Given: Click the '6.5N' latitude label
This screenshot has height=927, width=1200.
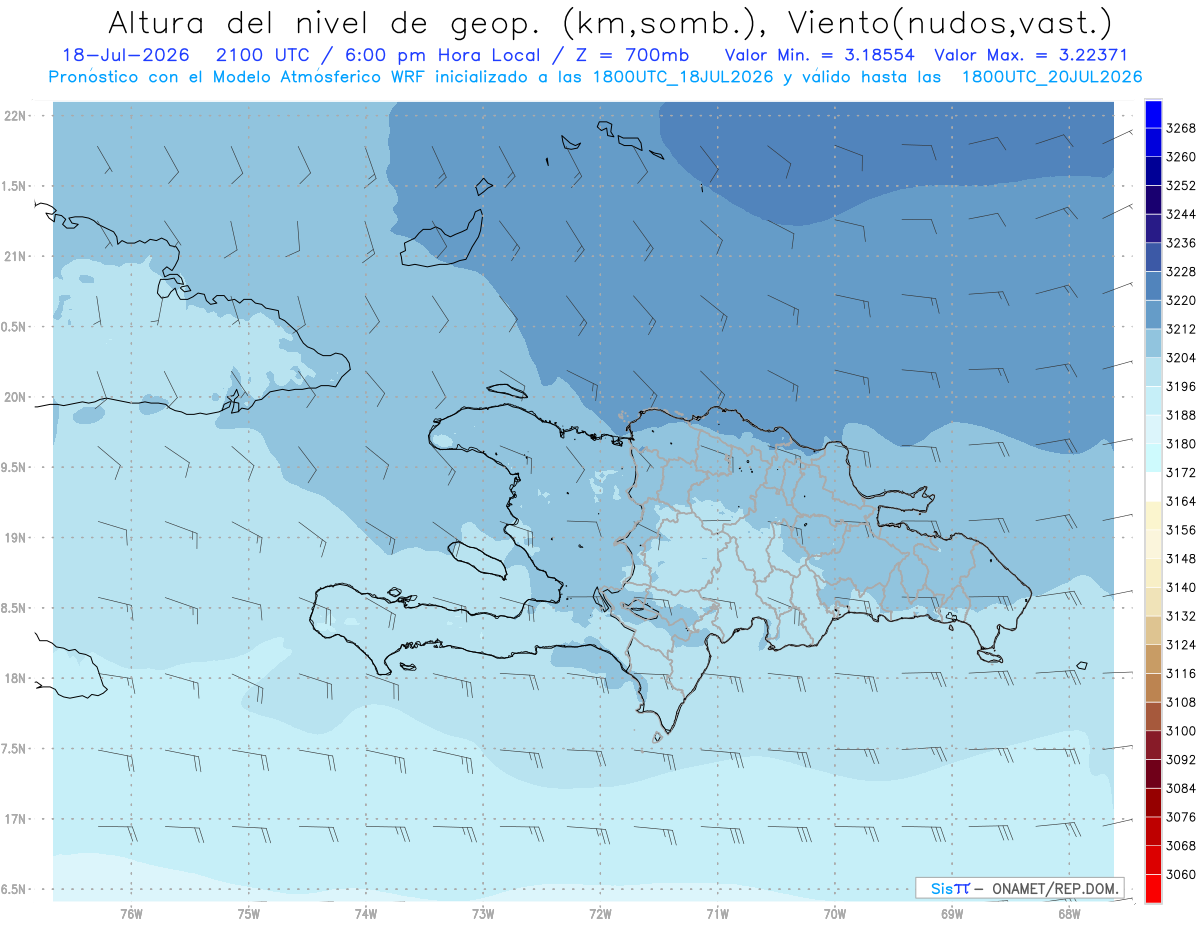Looking at the screenshot, I should pos(14,889).
